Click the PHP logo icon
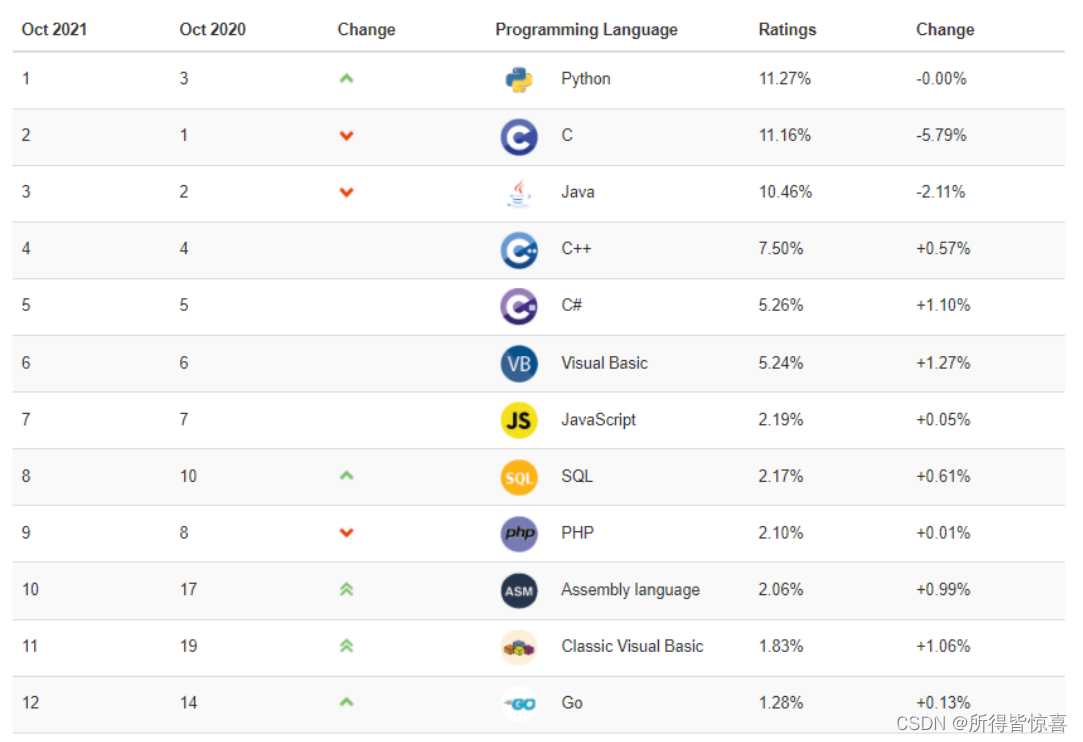This screenshot has height=742, width=1083. pos(519,533)
